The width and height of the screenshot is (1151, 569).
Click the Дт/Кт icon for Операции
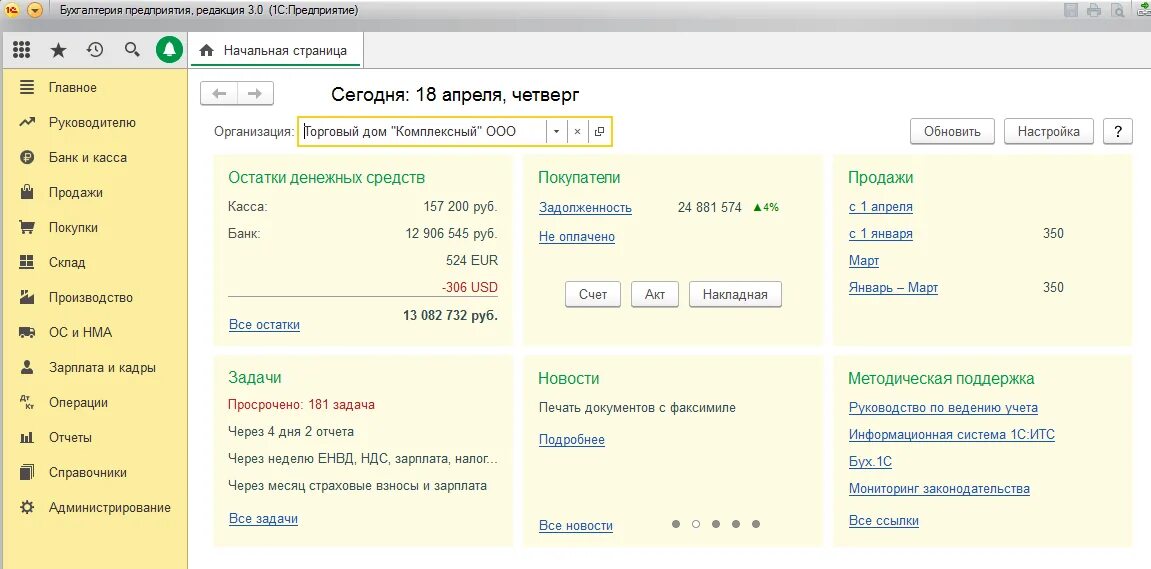point(27,402)
